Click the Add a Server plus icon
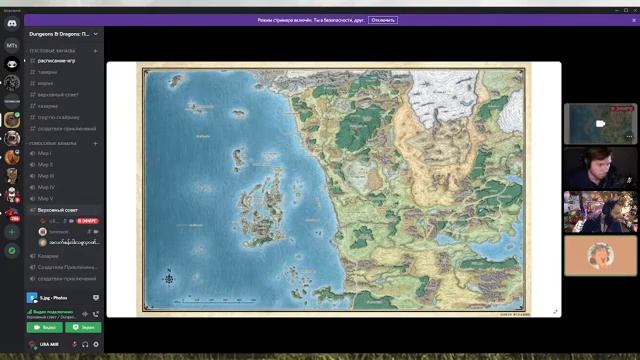Viewport: 640px width, 360px height. coord(12,232)
